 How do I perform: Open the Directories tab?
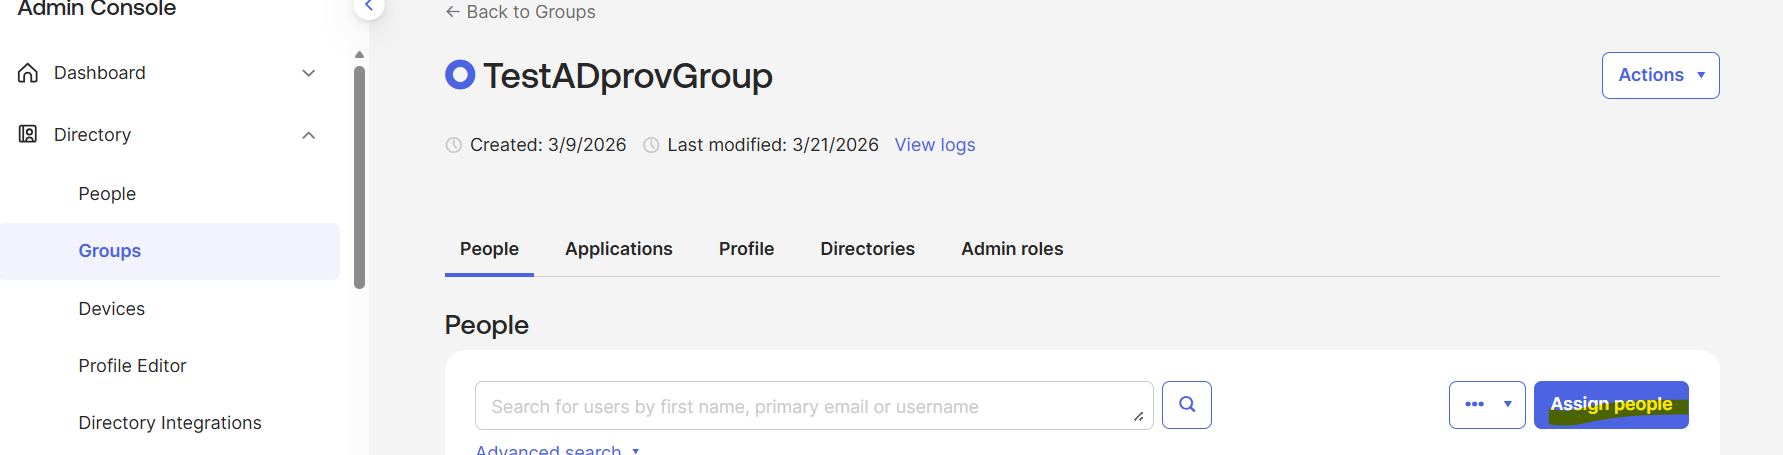click(867, 249)
